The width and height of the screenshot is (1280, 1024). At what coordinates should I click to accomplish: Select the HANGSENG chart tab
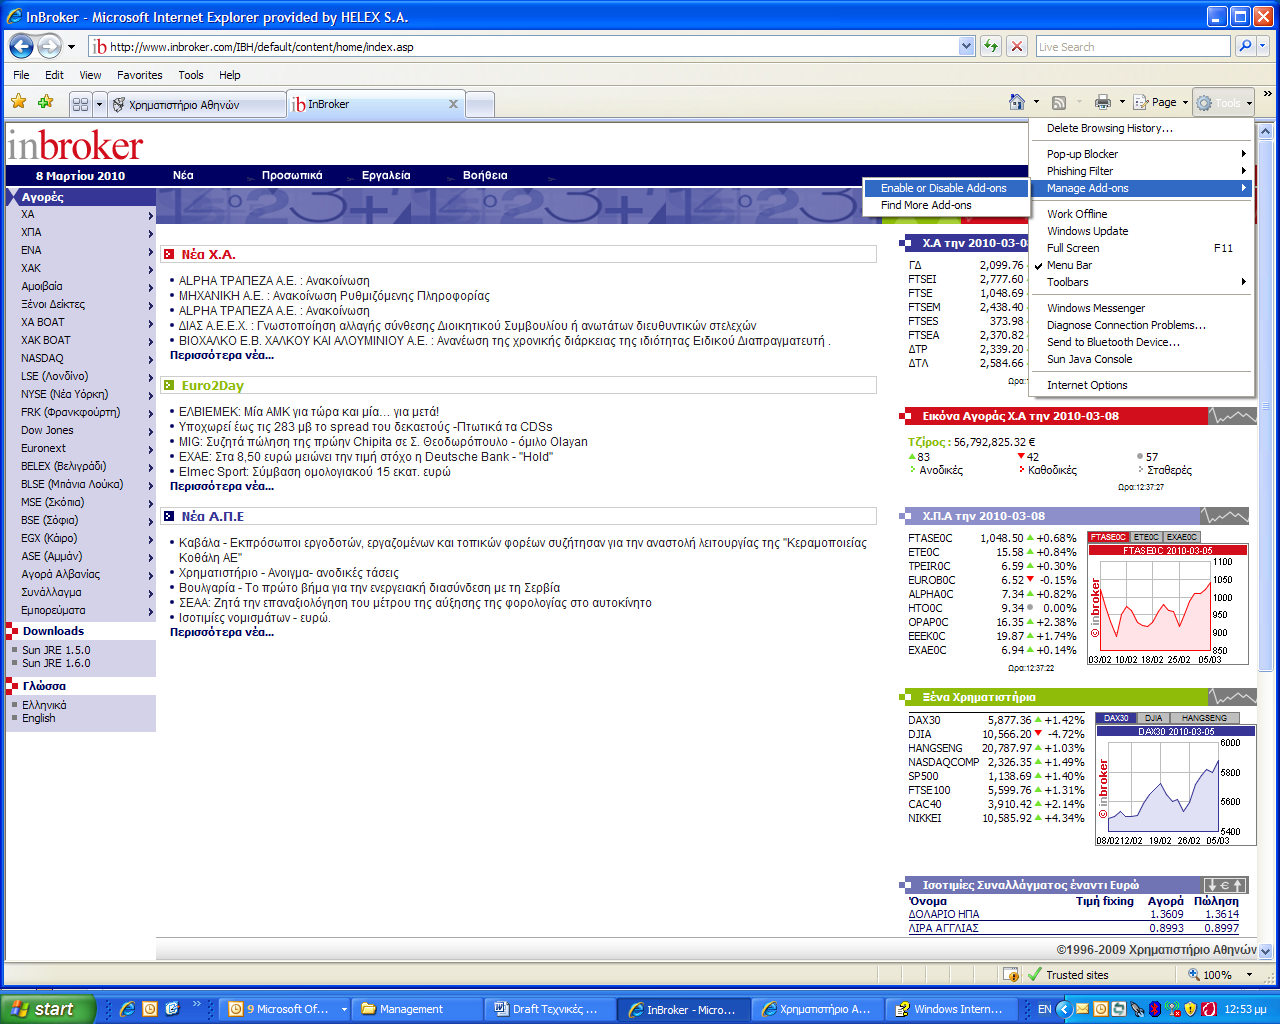pyautogui.click(x=1204, y=718)
